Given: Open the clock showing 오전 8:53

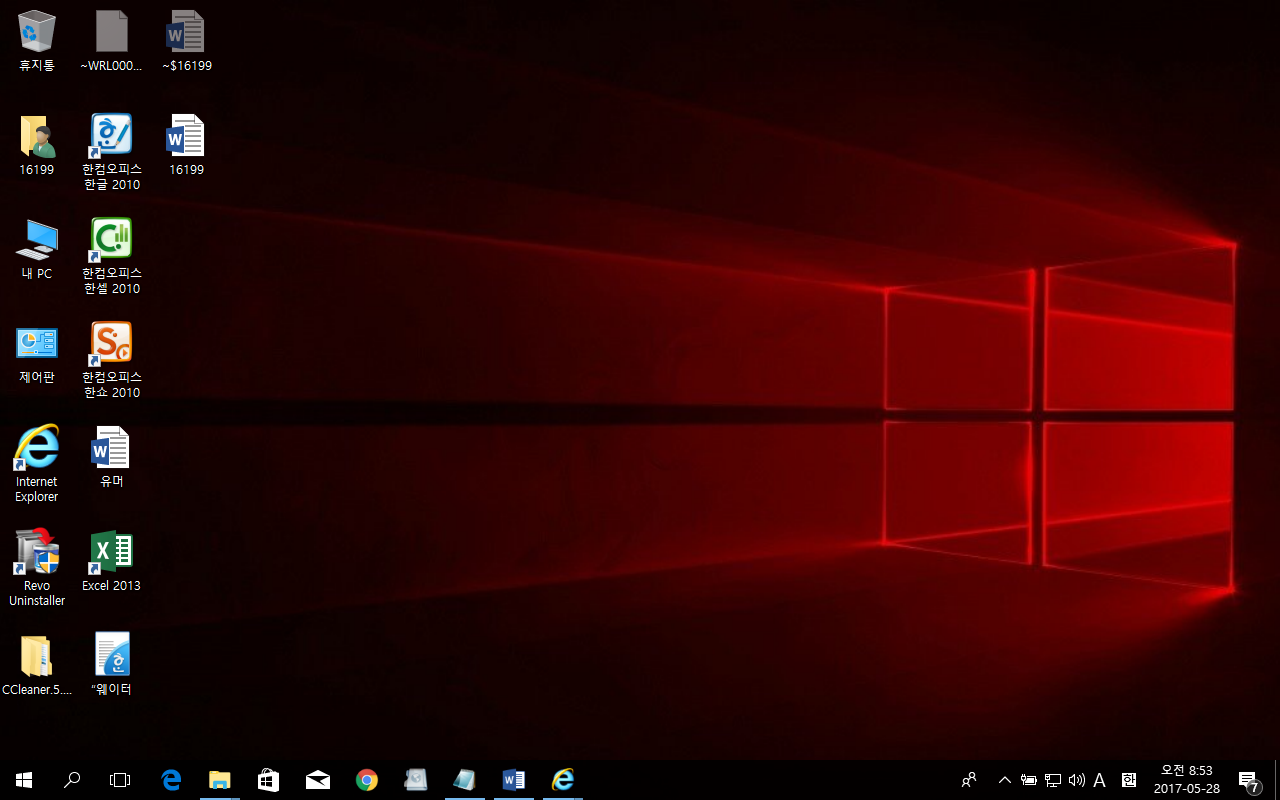Looking at the screenshot, I should tap(1186, 780).
